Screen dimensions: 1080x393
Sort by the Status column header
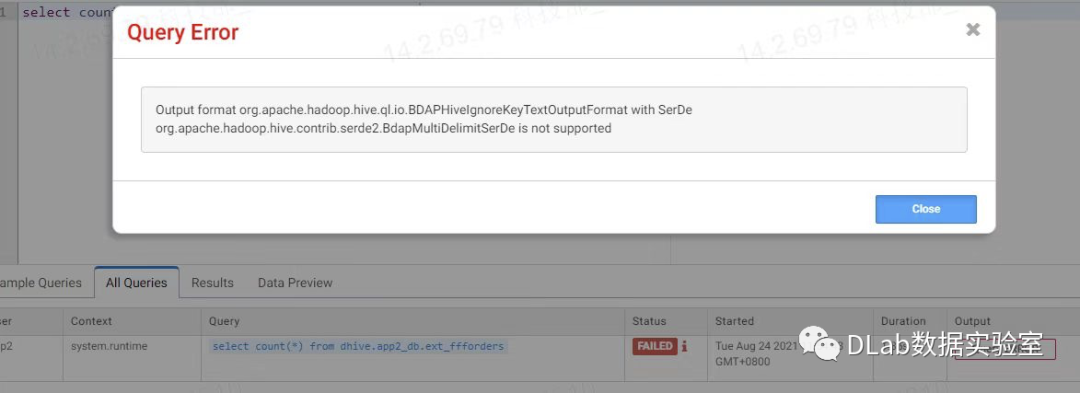coord(649,321)
